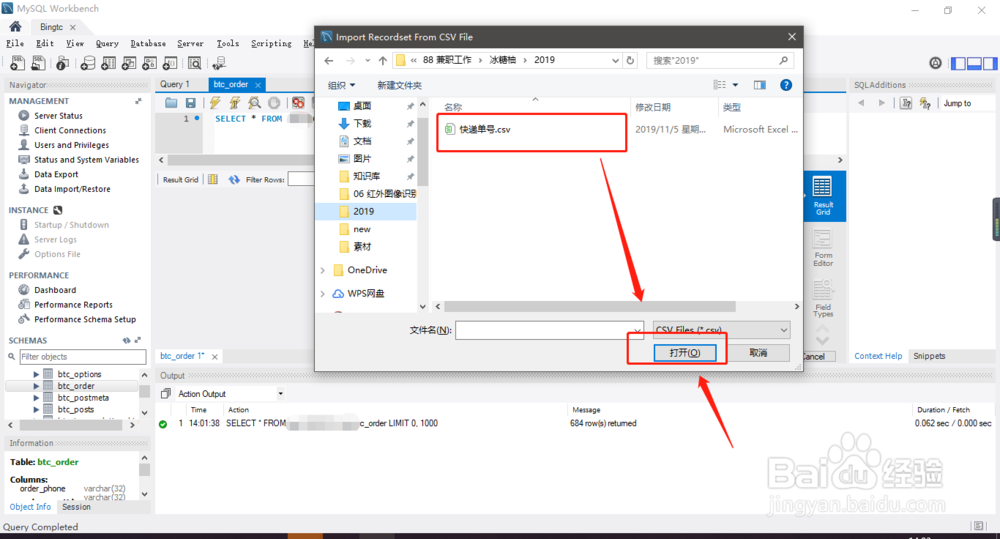Toggle the bottom output panel layout button

974,63
